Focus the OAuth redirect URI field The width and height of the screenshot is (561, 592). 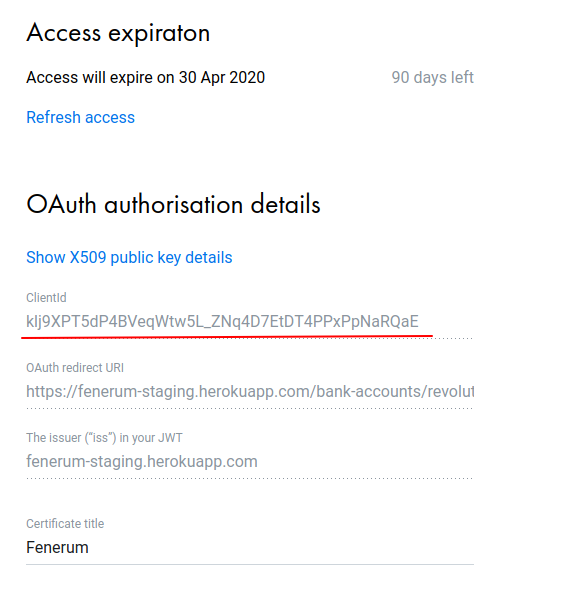click(x=250, y=392)
